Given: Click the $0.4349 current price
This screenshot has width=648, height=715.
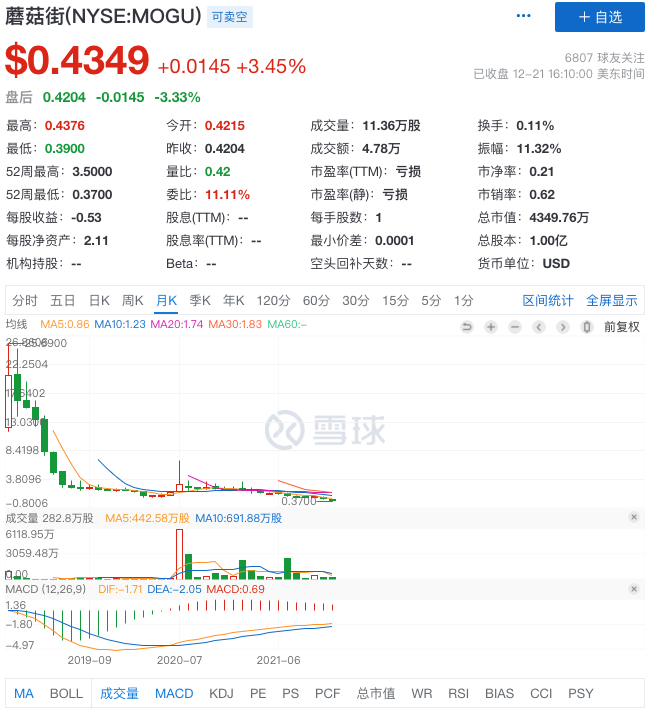Looking at the screenshot, I should [77, 60].
